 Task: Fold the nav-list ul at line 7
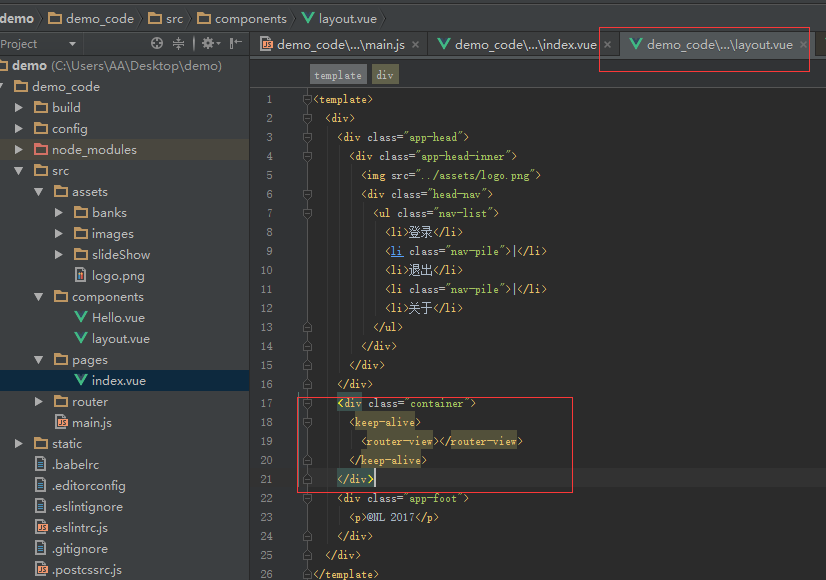(x=308, y=213)
